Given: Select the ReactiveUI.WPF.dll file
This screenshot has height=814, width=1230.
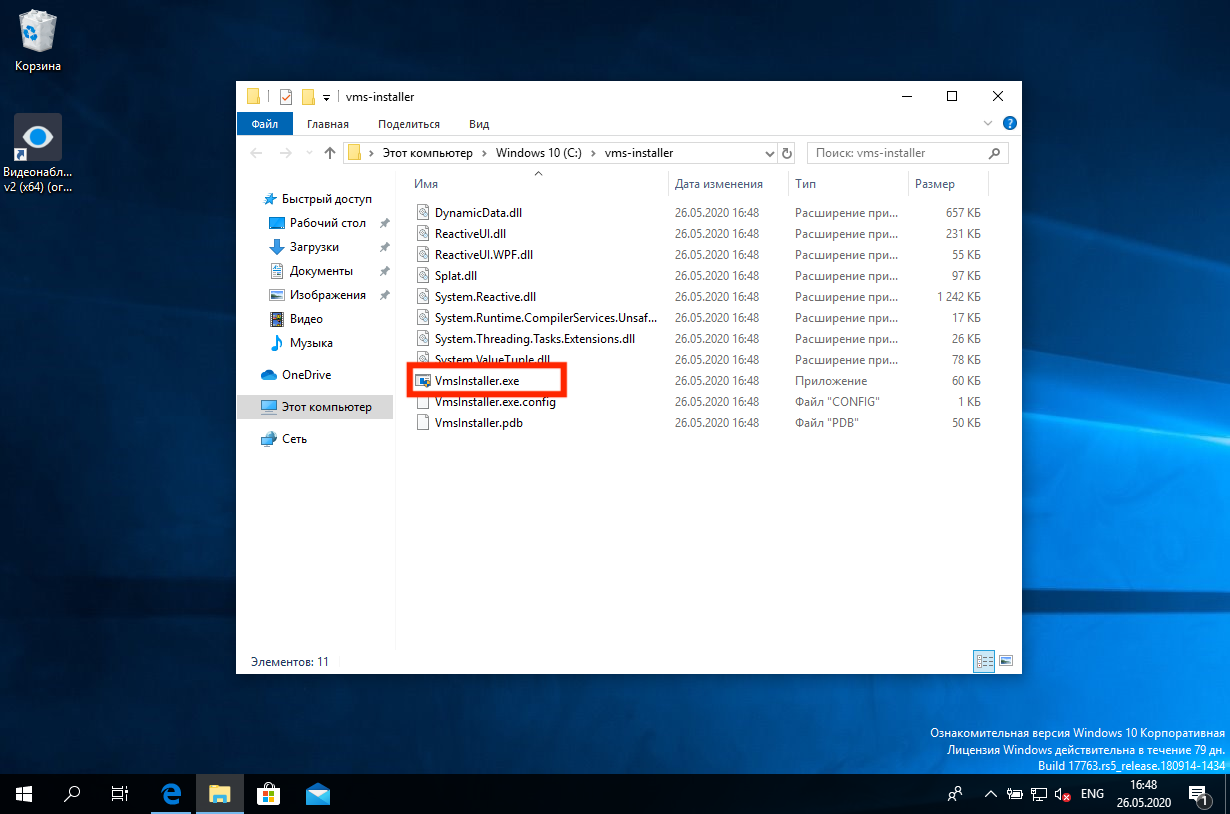Looking at the screenshot, I should 484,255.
